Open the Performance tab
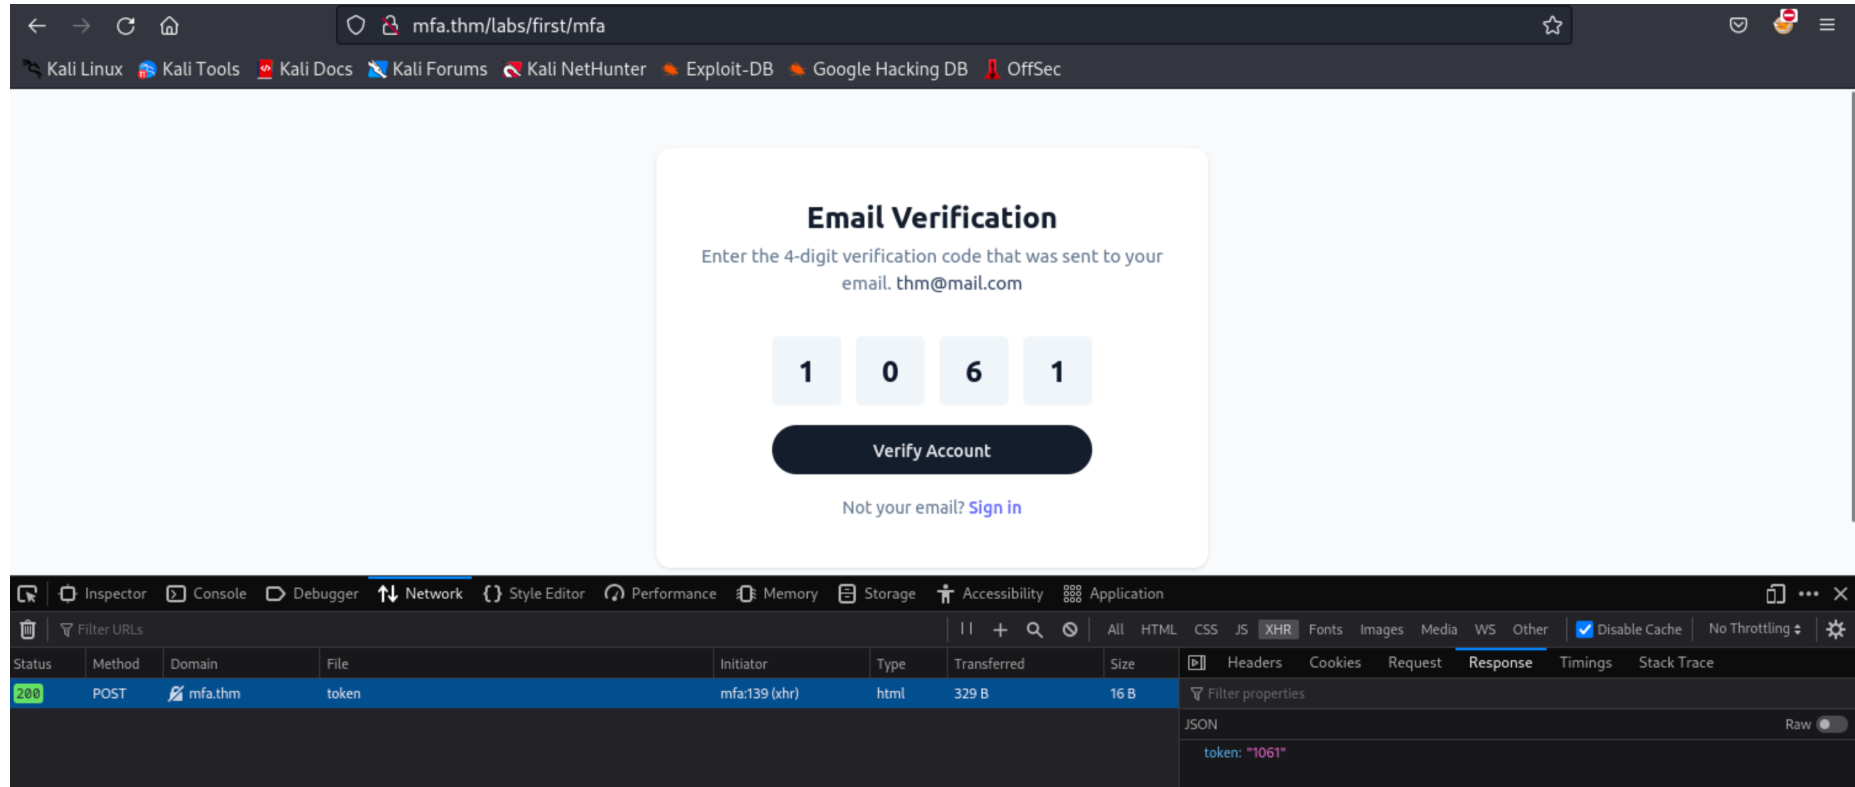The height and width of the screenshot is (787, 1855). tap(661, 594)
